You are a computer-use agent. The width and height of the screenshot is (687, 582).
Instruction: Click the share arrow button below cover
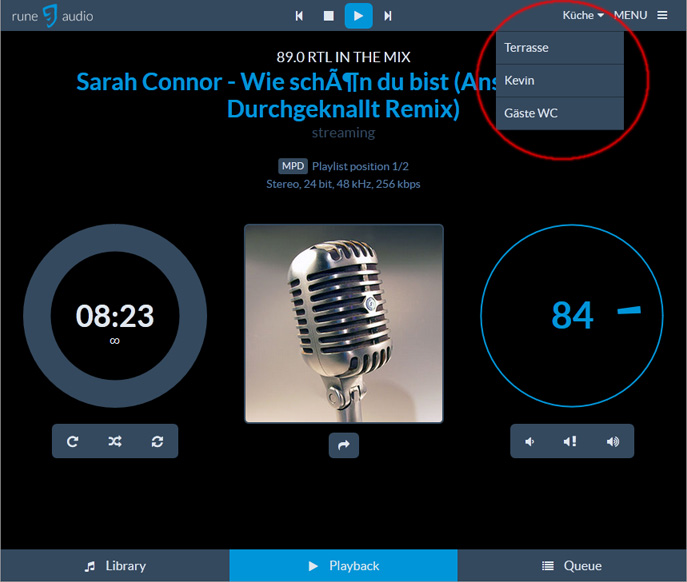pos(344,445)
